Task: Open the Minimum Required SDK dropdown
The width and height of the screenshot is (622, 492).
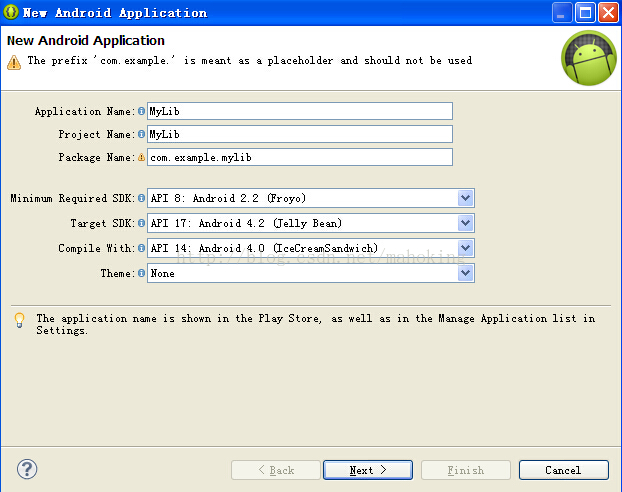Action: click(x=466, y=198)
